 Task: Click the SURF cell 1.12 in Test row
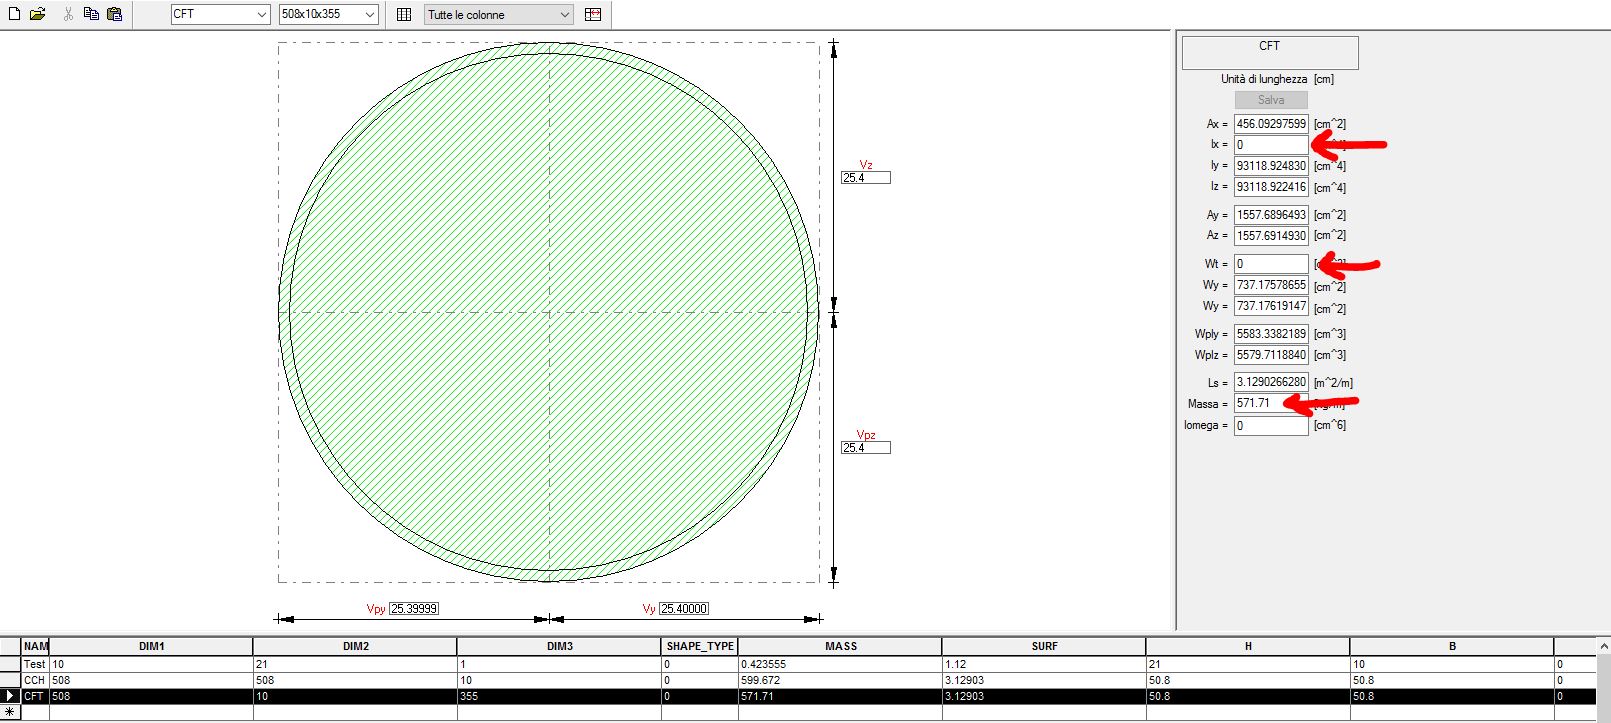(x=1044, y=664)
